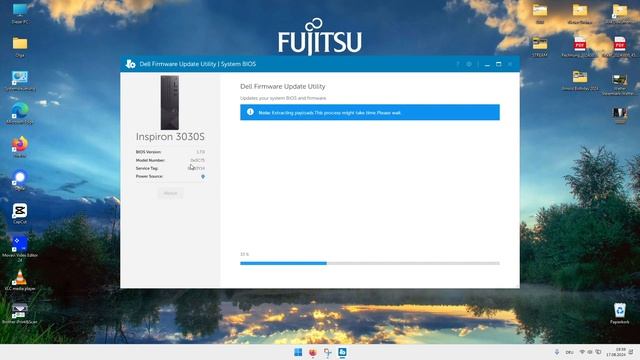Image resolution: width=640 pixels, height=360 pixels.
Task: Click the 'Dell Firmware Update Utility' heading
Action: (x=282, y=87)
